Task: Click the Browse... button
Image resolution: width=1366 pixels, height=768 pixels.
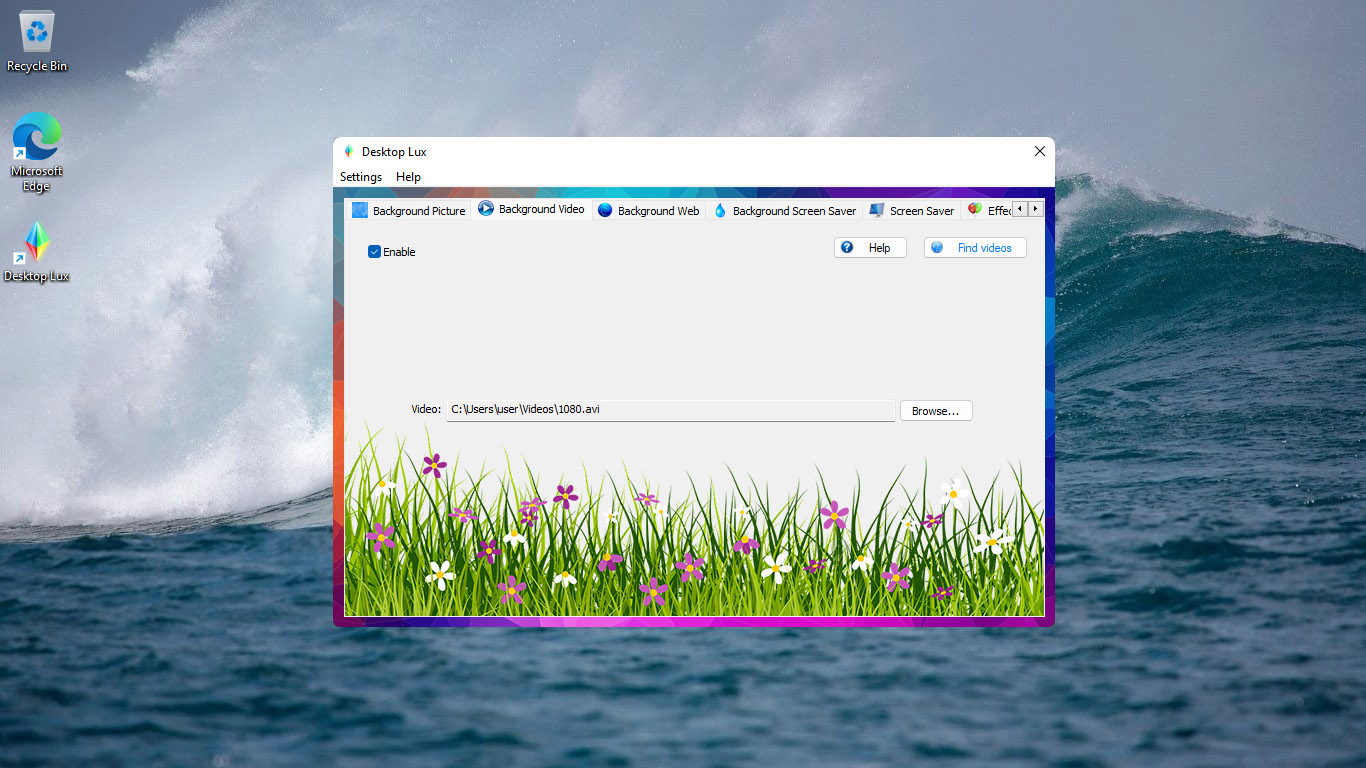Action: [936, 410]
